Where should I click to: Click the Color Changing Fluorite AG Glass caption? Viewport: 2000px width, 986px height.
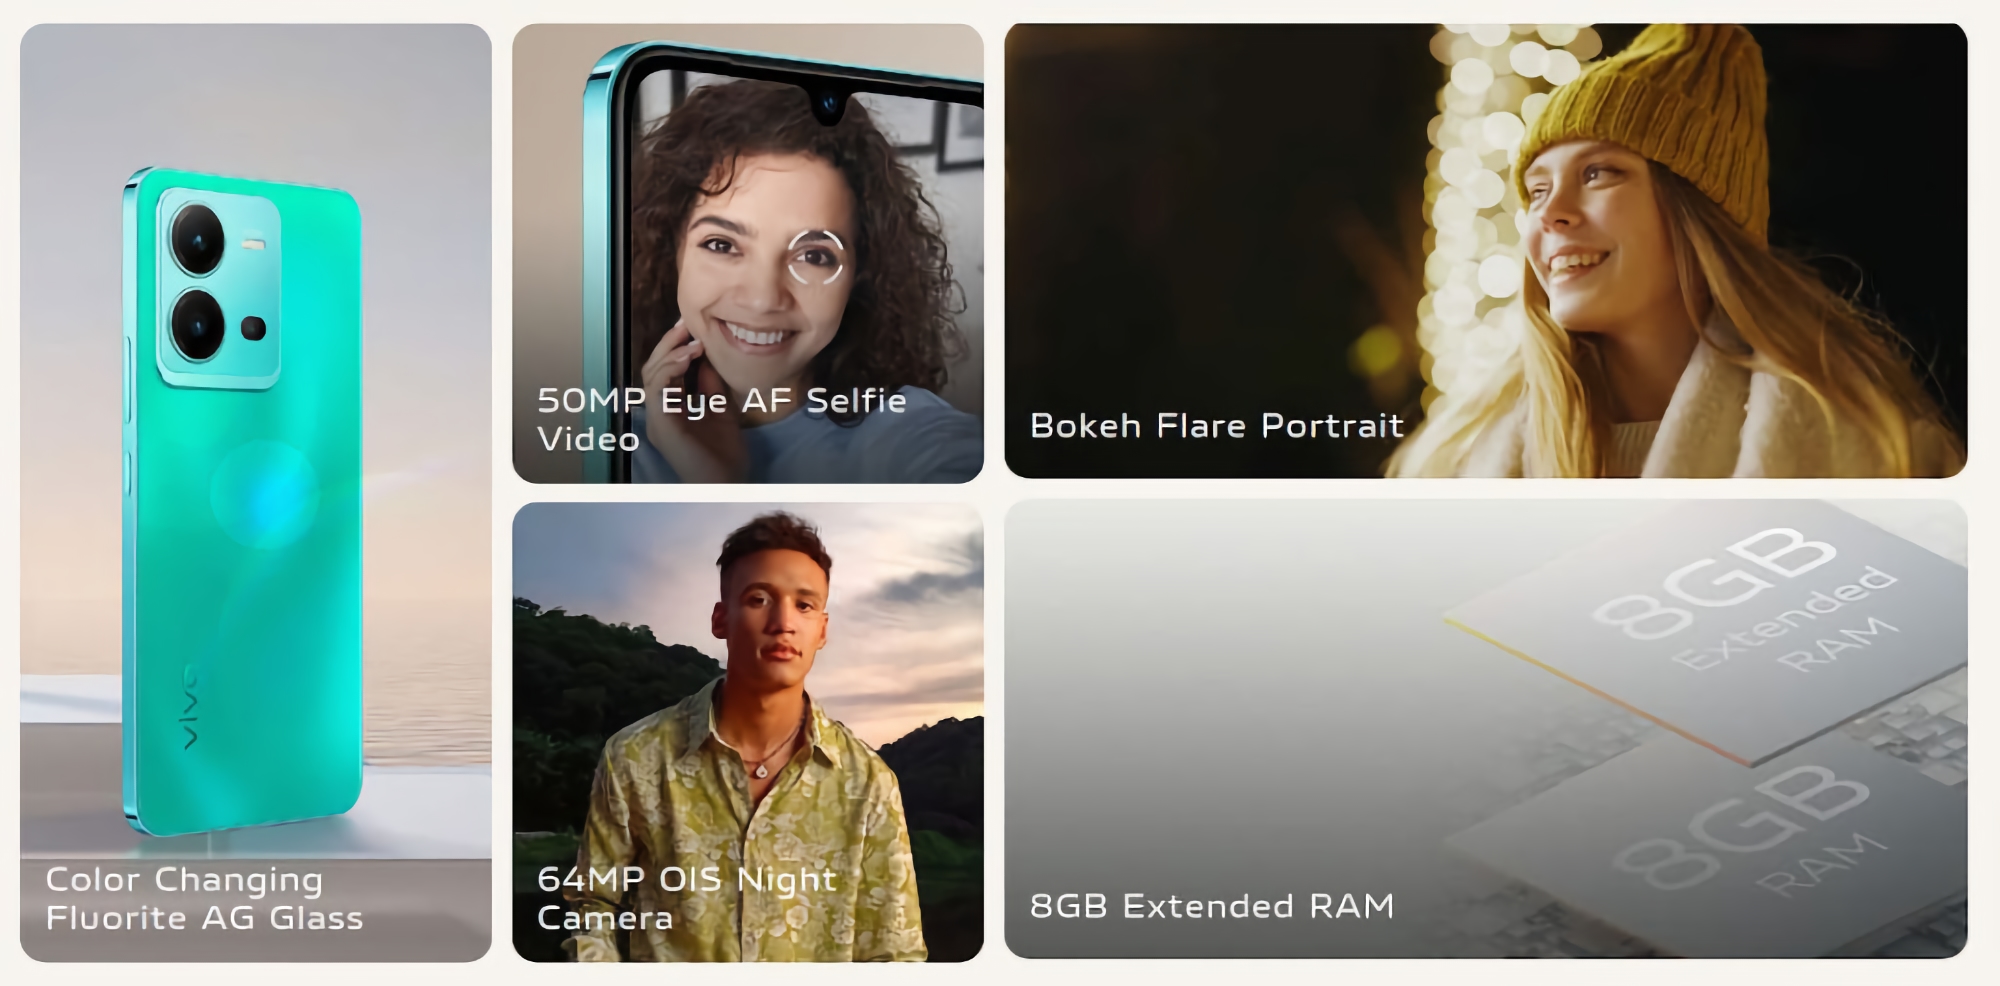(204, 898)
